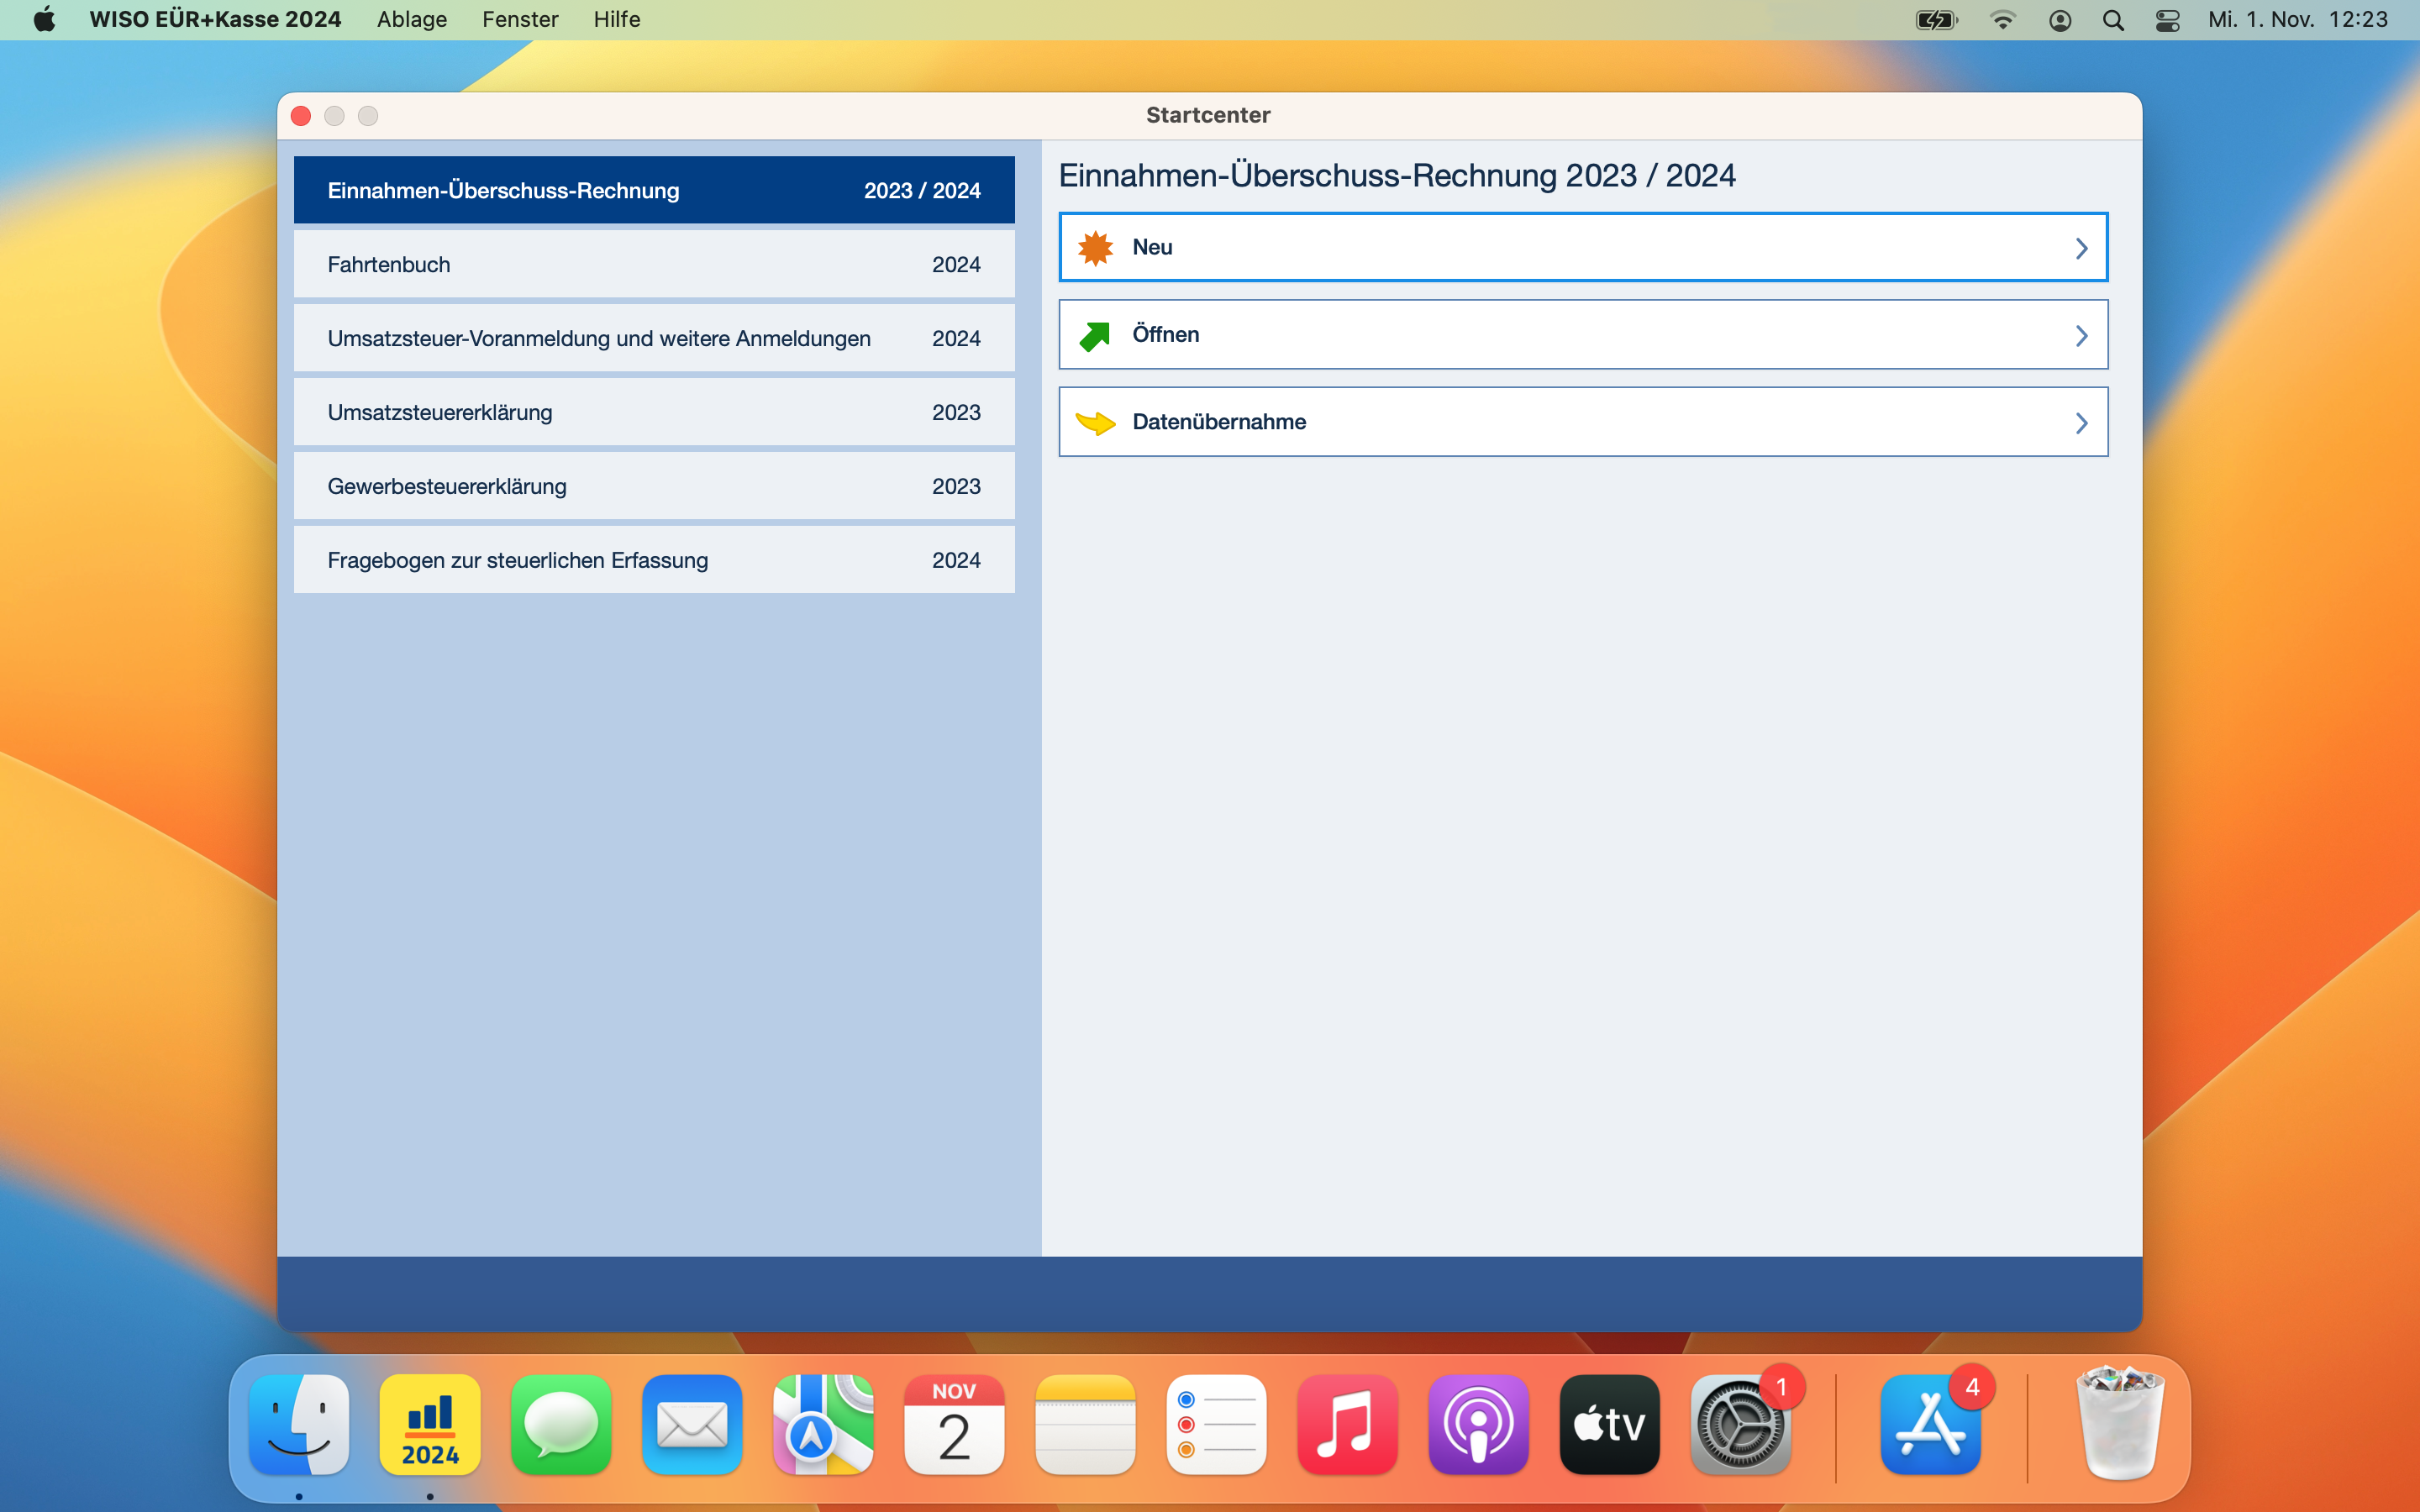The width and height of the screenshot is (2420, 1512).
Task: Open Reminders from the Dock
Action: point(1216,1425)
